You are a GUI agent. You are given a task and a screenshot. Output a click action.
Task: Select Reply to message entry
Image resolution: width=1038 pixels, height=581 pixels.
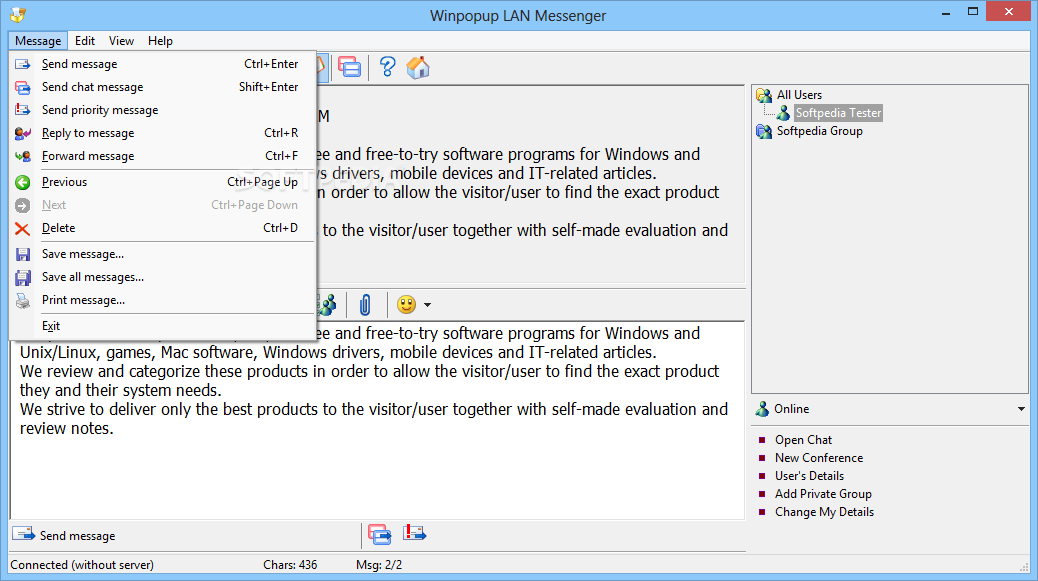[164, 133]
